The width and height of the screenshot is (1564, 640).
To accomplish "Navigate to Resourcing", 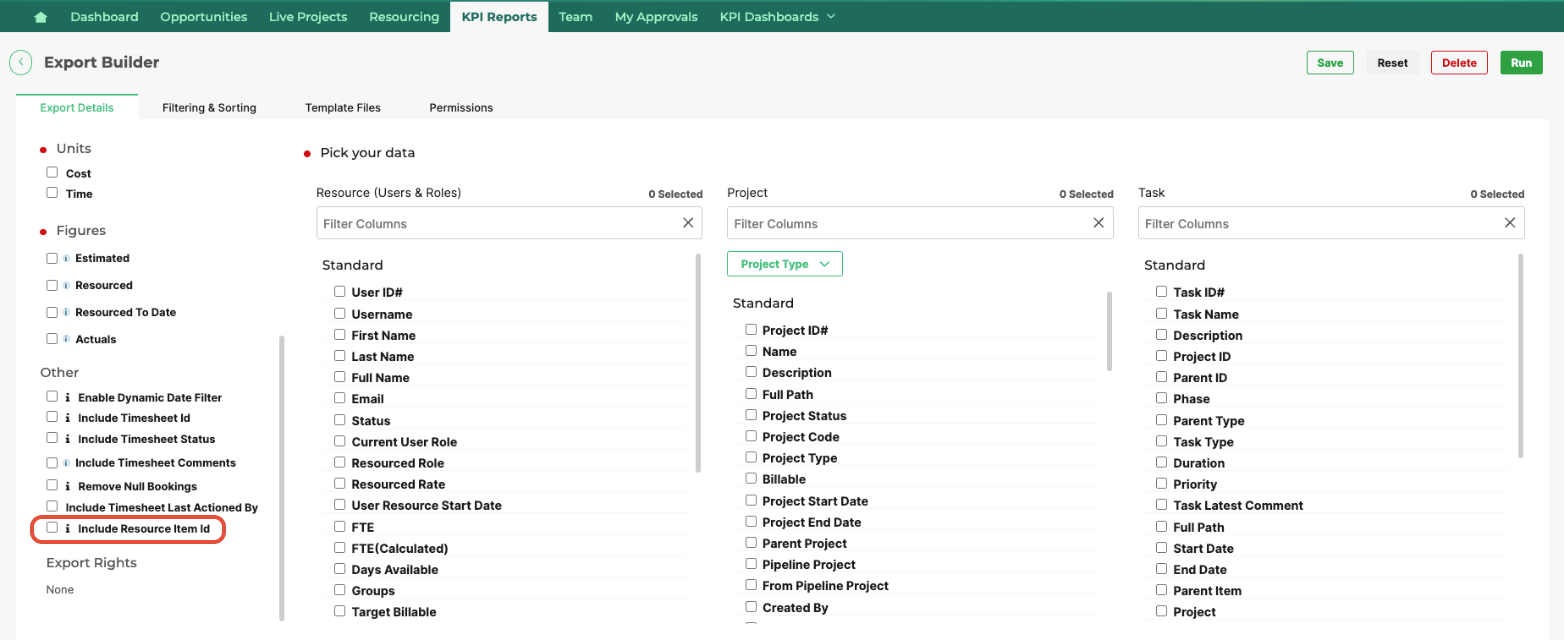I will pos(404,17).
